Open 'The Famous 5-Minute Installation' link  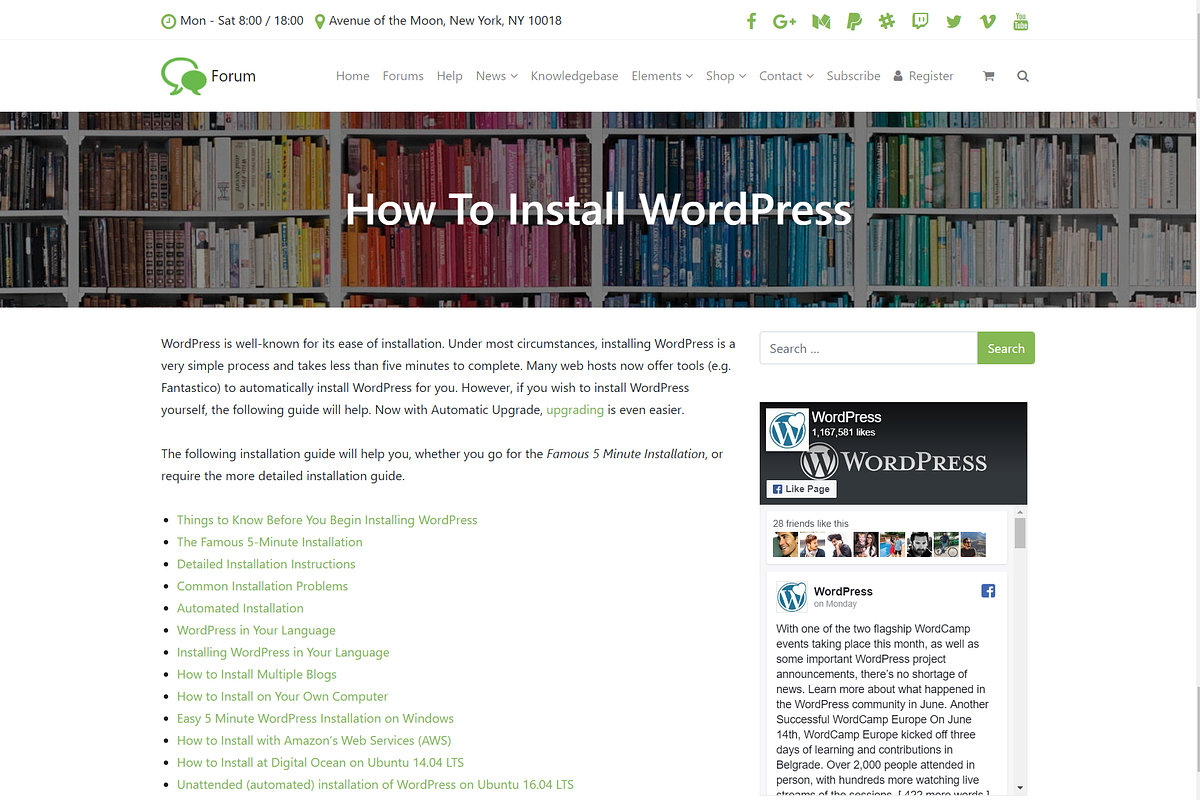(x=270, y=542)
